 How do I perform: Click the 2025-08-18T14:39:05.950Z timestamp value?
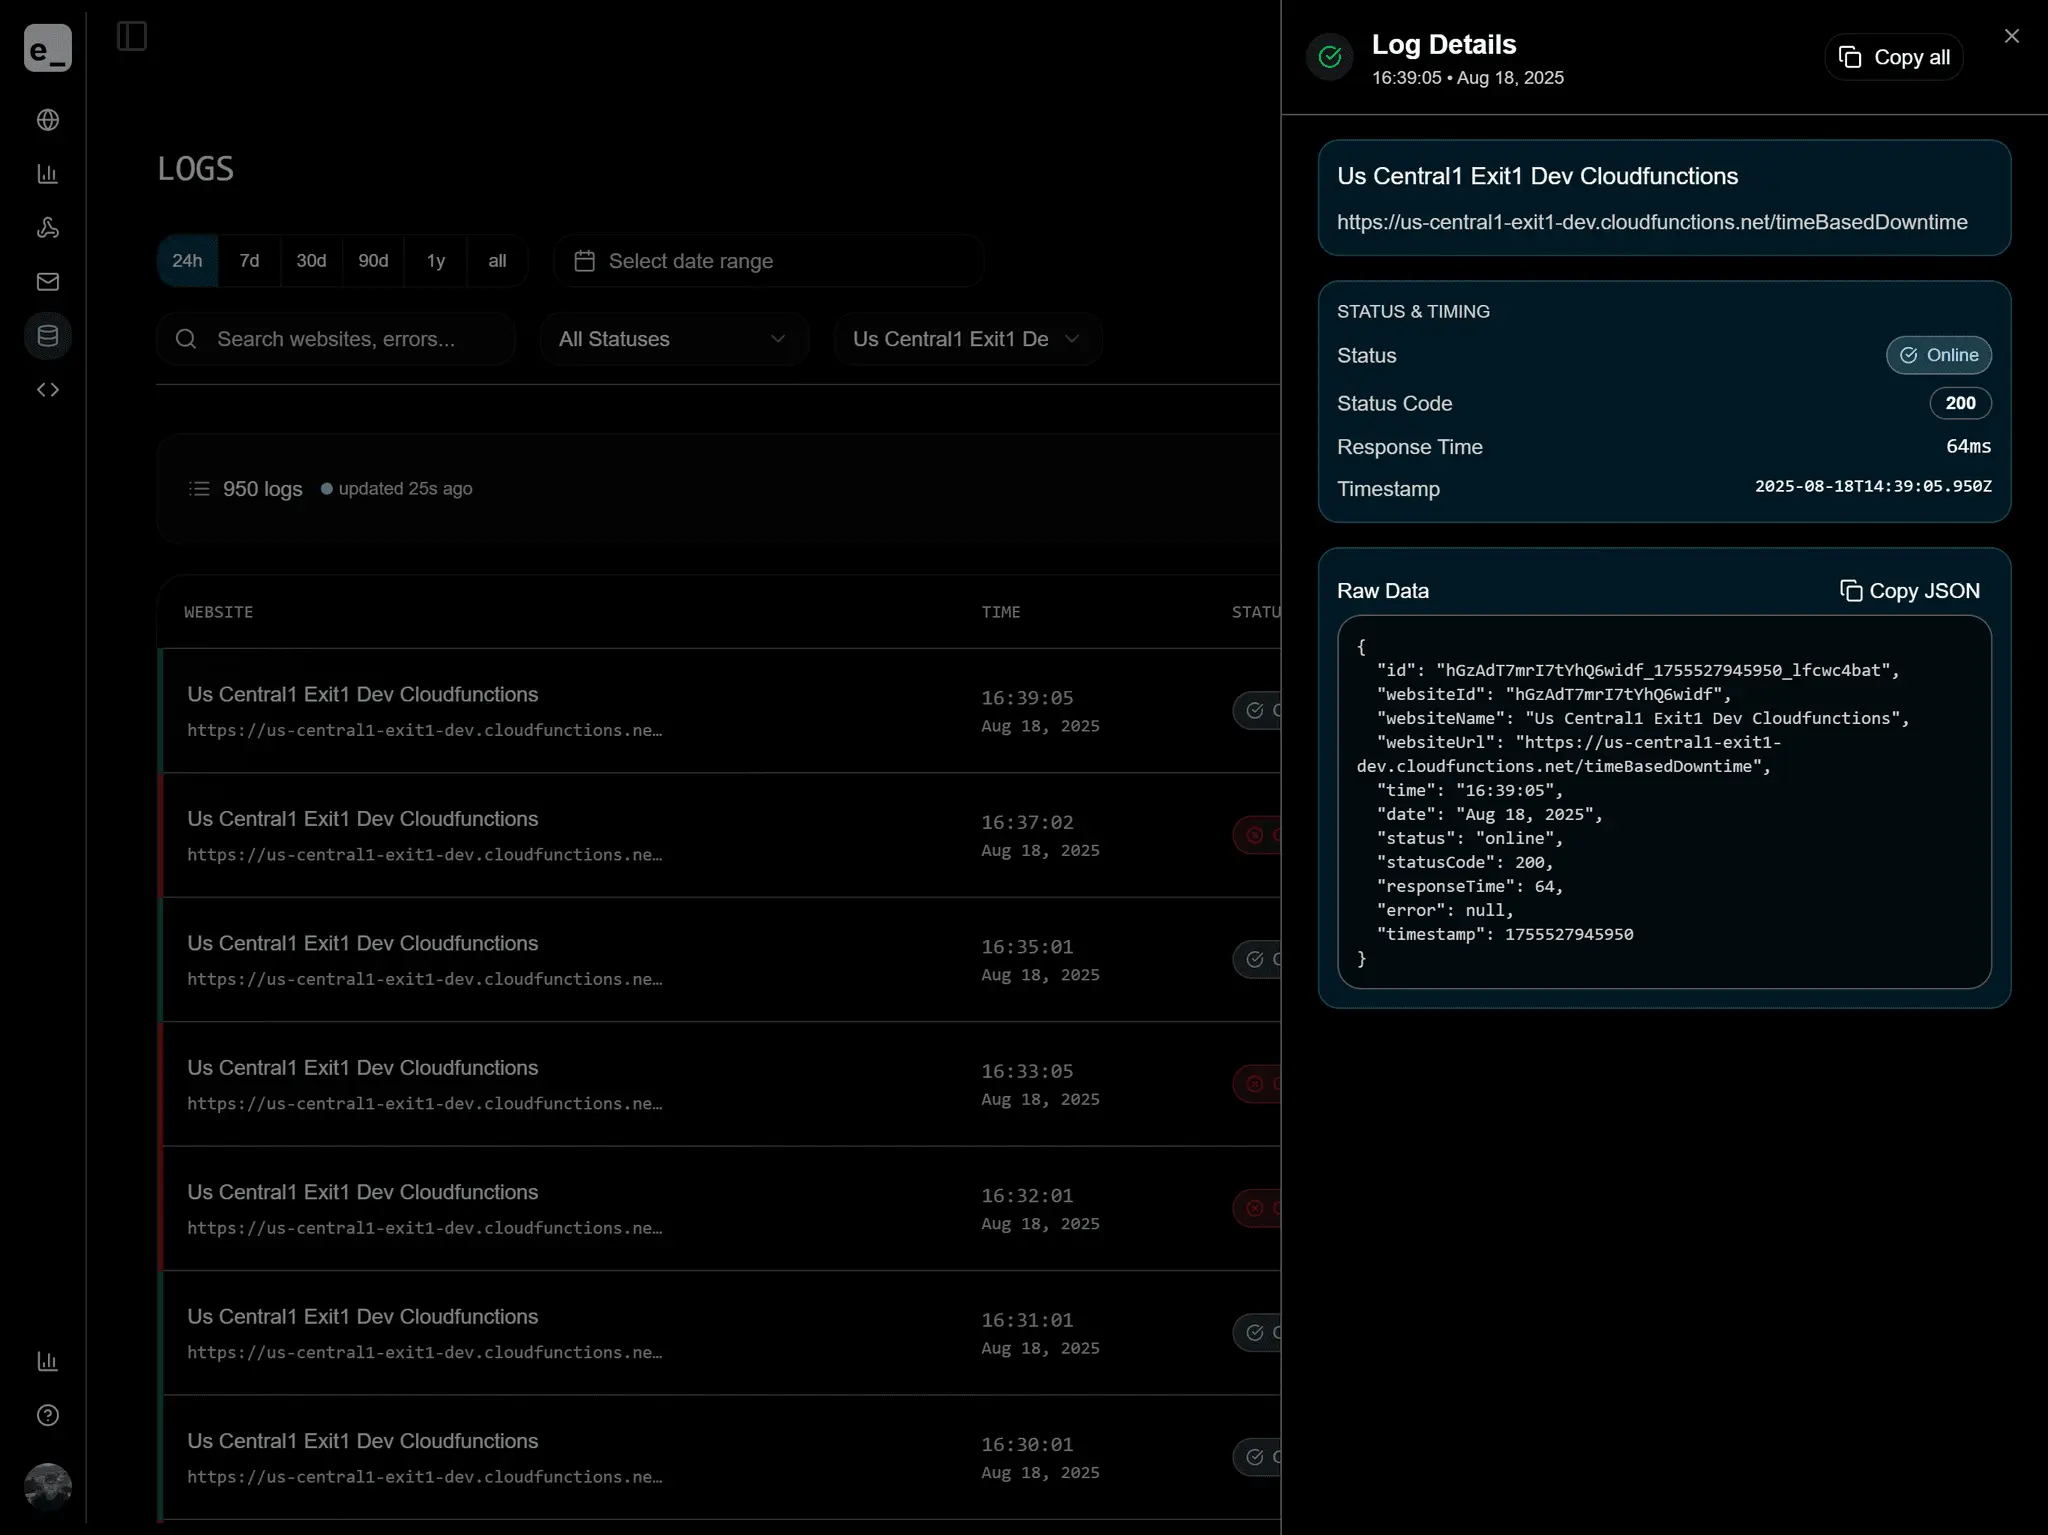pyautogui.click(x=1873, y=486)
